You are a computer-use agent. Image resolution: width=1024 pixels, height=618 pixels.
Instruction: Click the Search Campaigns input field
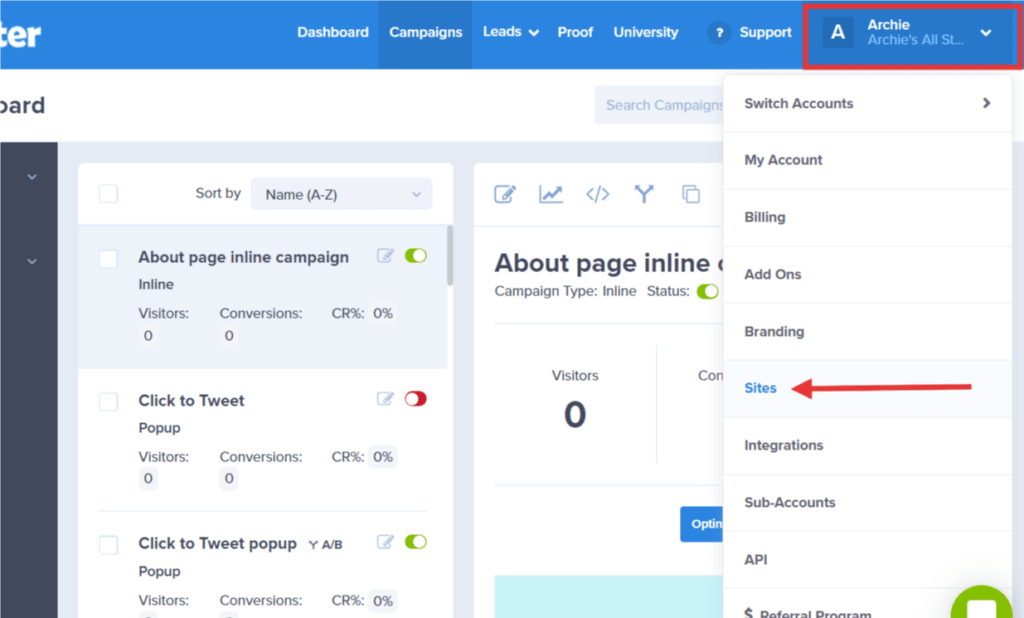670,104
